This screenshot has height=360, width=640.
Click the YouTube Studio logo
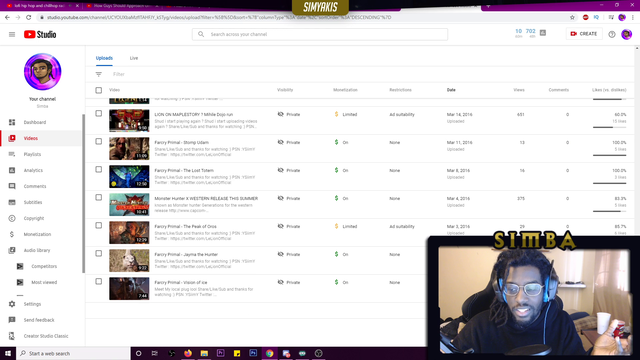point(40,35)
